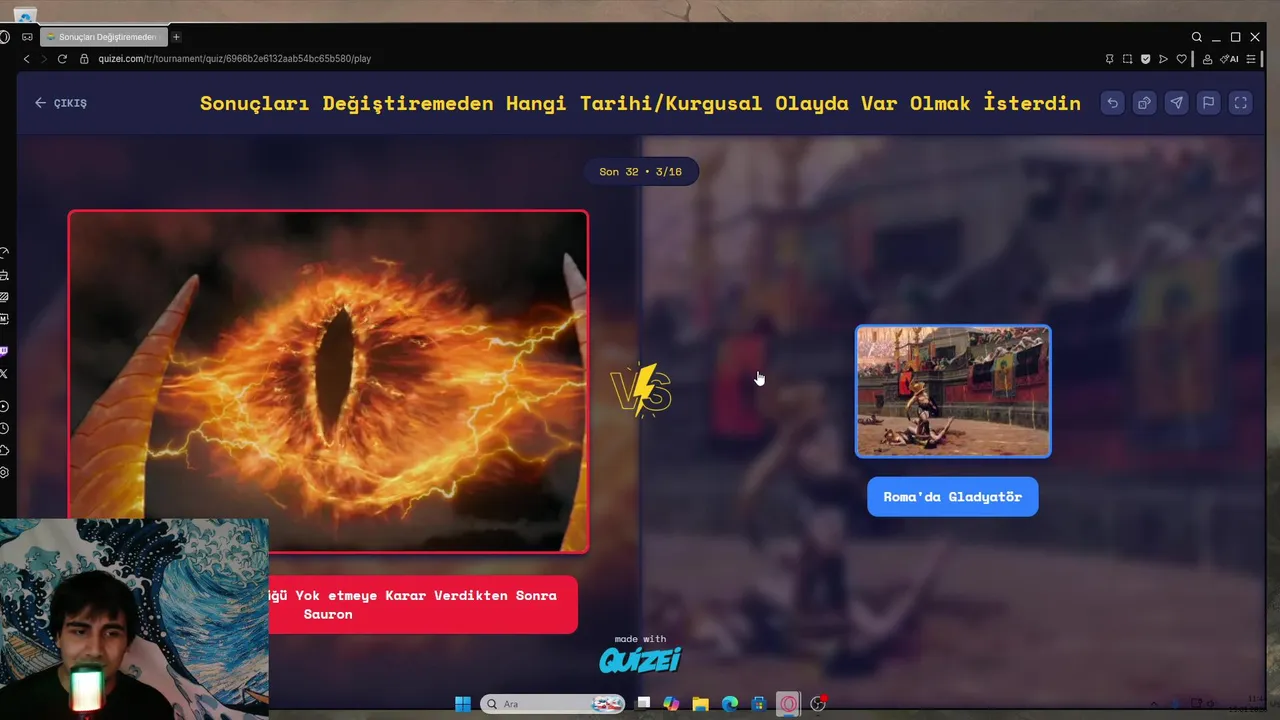Click the Windows Start button
1280x720 pixels.
[463, 704]
